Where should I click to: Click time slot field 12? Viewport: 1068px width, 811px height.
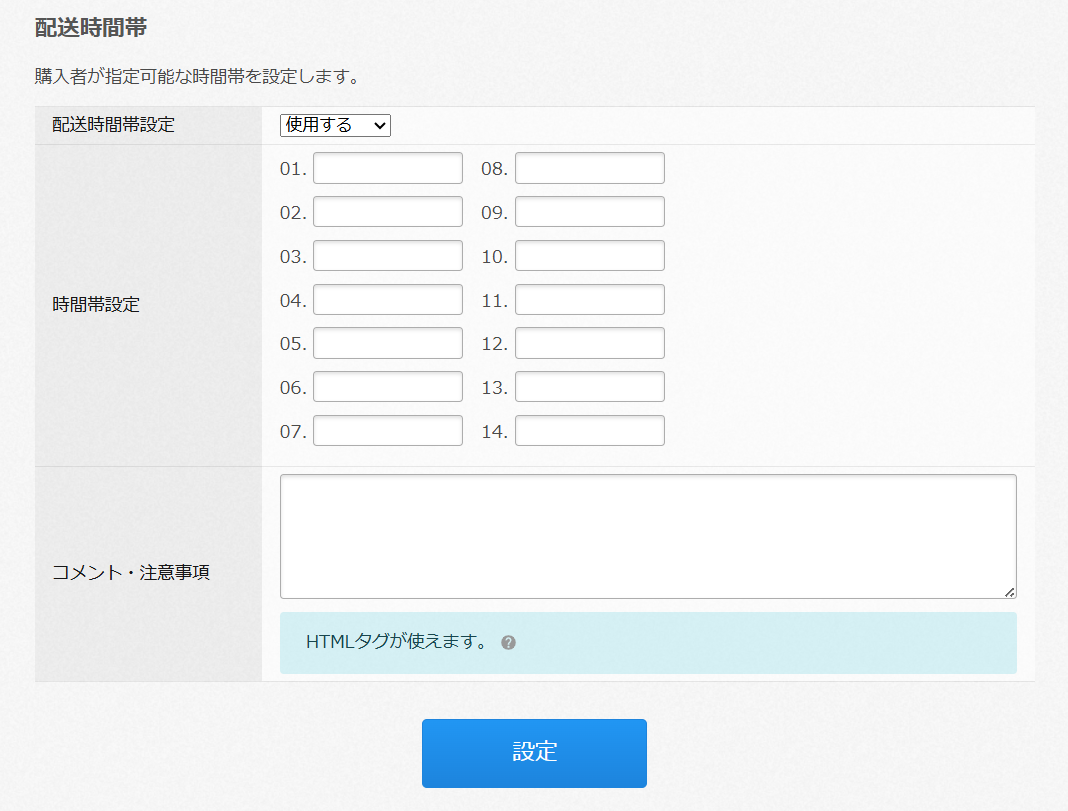tap(589, 343)
